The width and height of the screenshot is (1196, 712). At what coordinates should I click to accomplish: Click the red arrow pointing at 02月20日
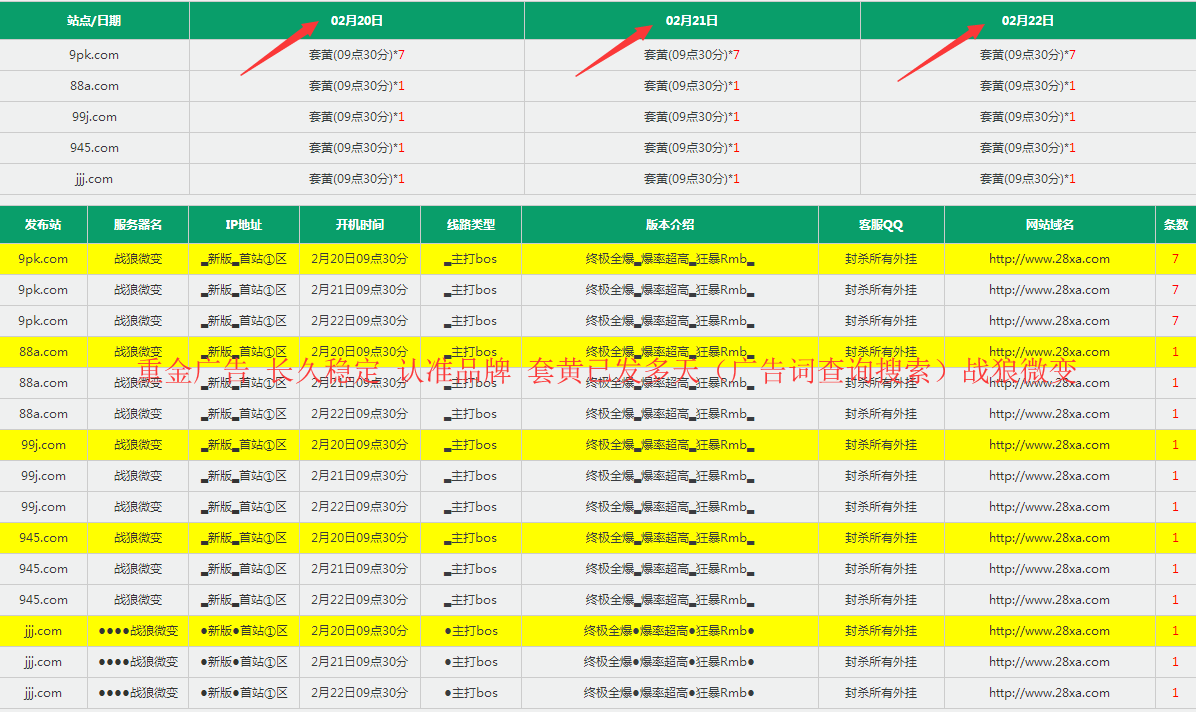(288, 45)
